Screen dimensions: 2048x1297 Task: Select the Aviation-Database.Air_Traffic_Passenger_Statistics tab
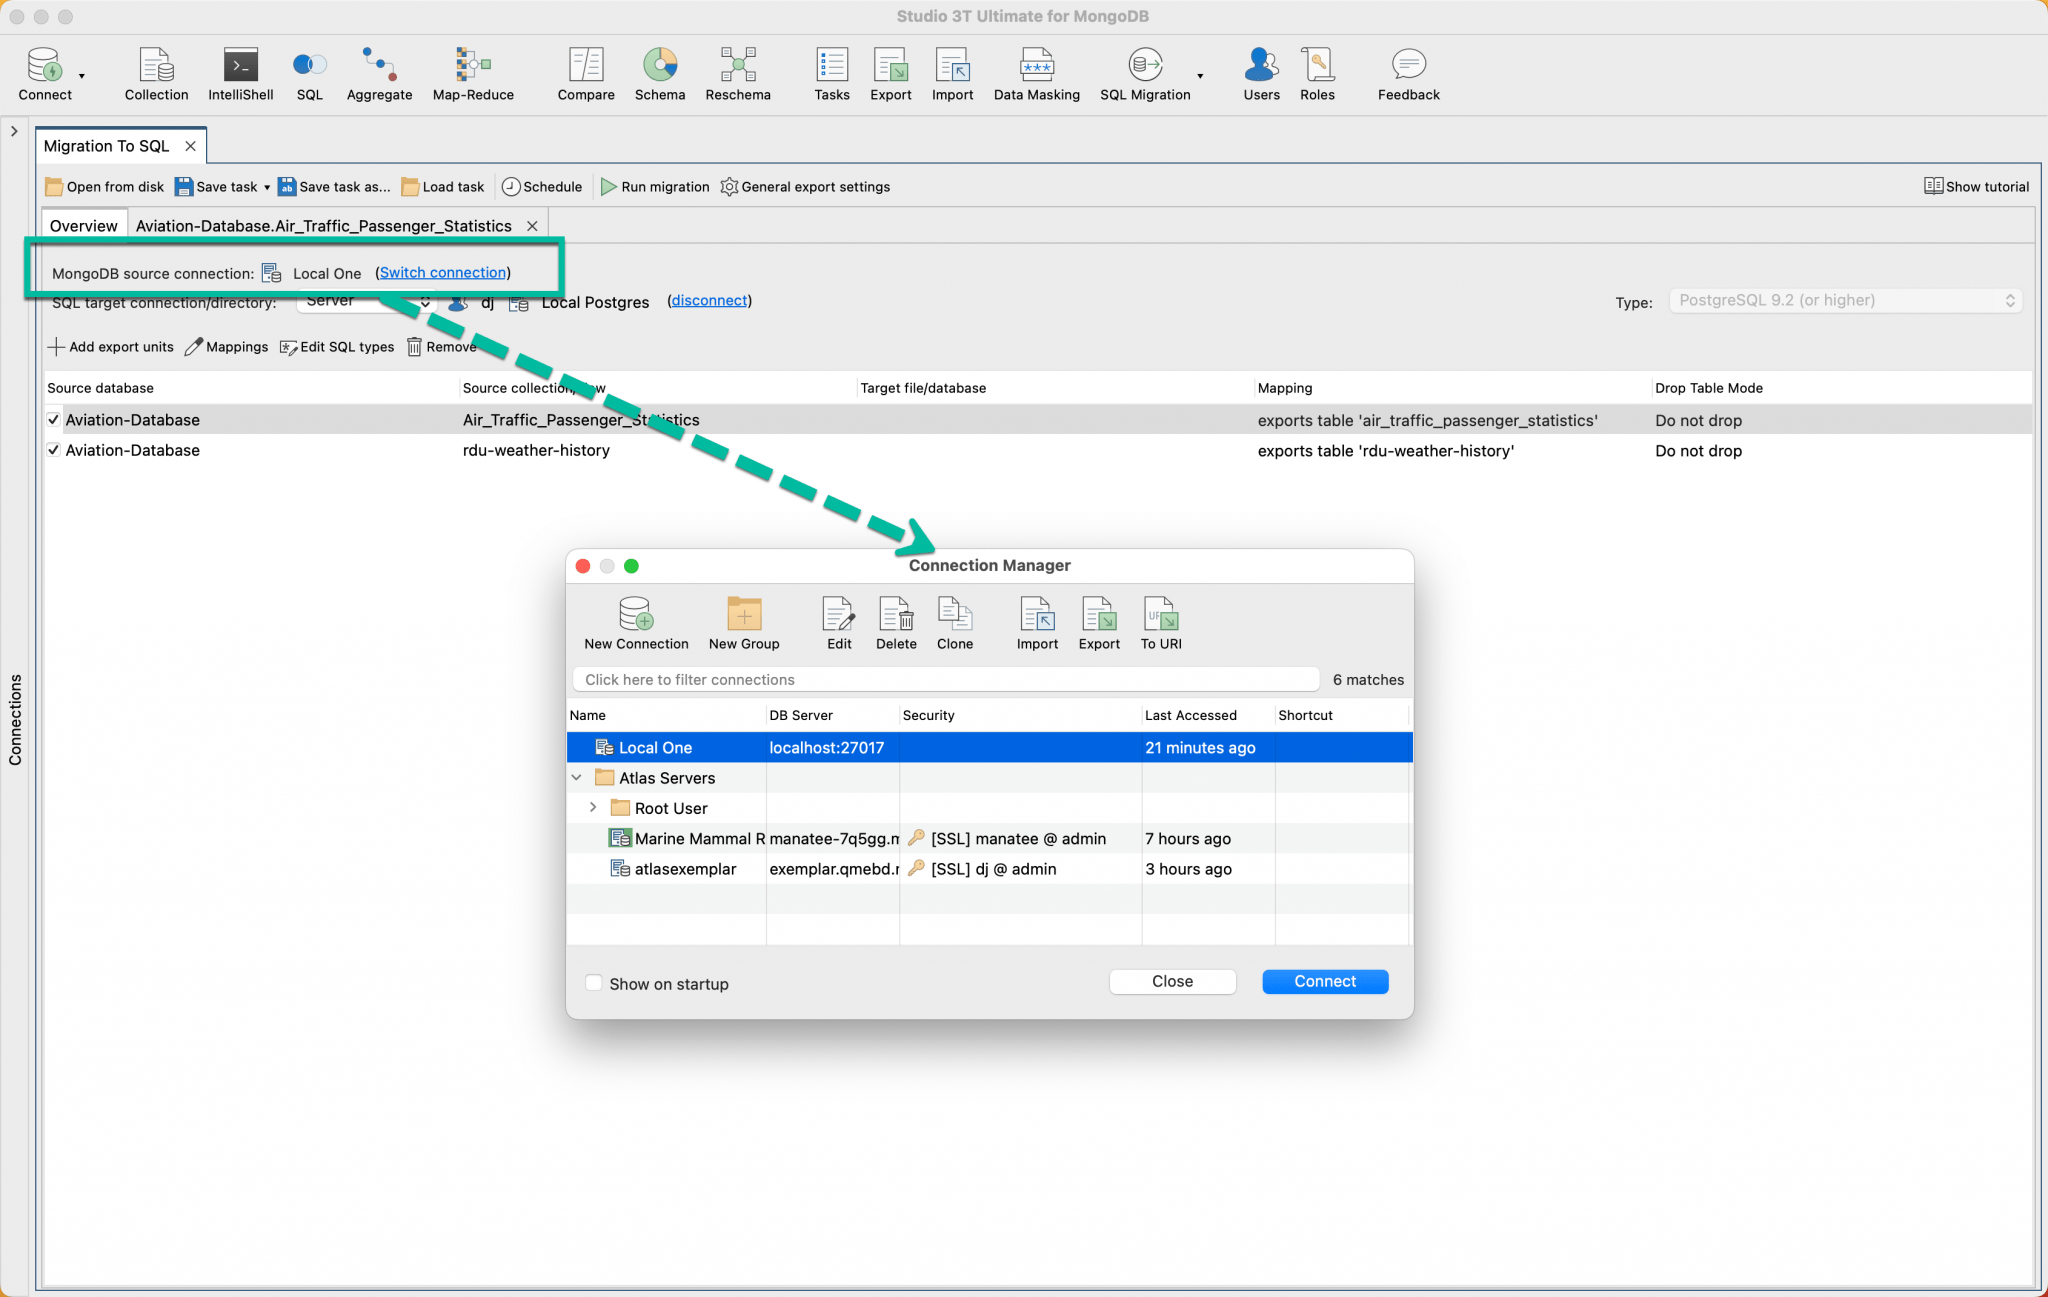pyautogui.click(x=323, y=226)
